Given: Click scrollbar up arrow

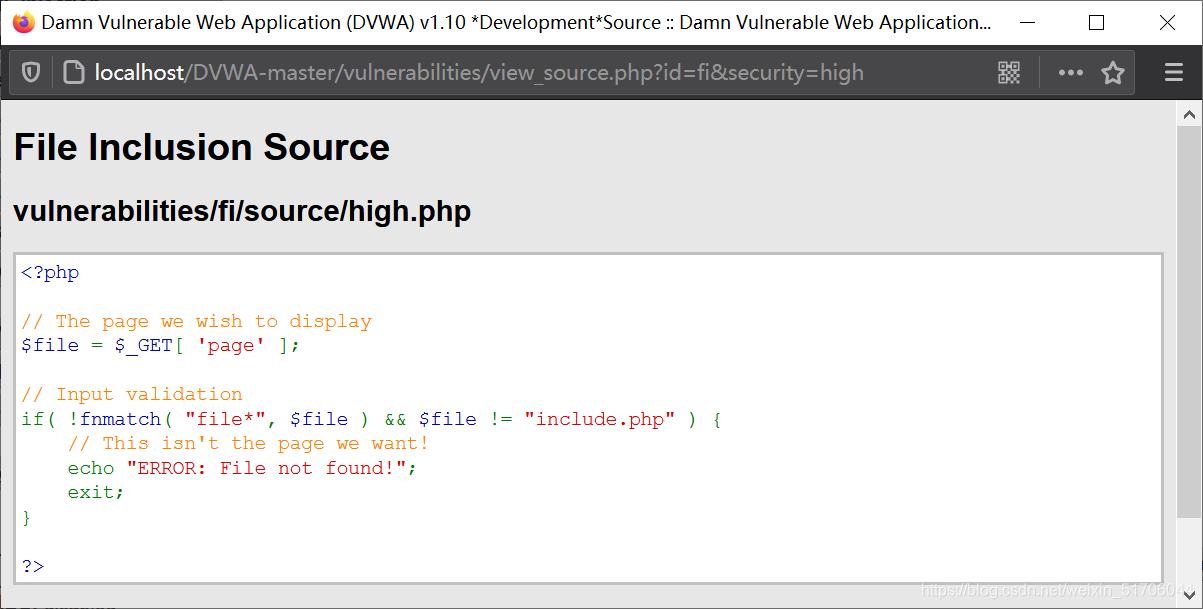Looking at the screenshot, I should pyautogui.click(x=1189, y=113).
